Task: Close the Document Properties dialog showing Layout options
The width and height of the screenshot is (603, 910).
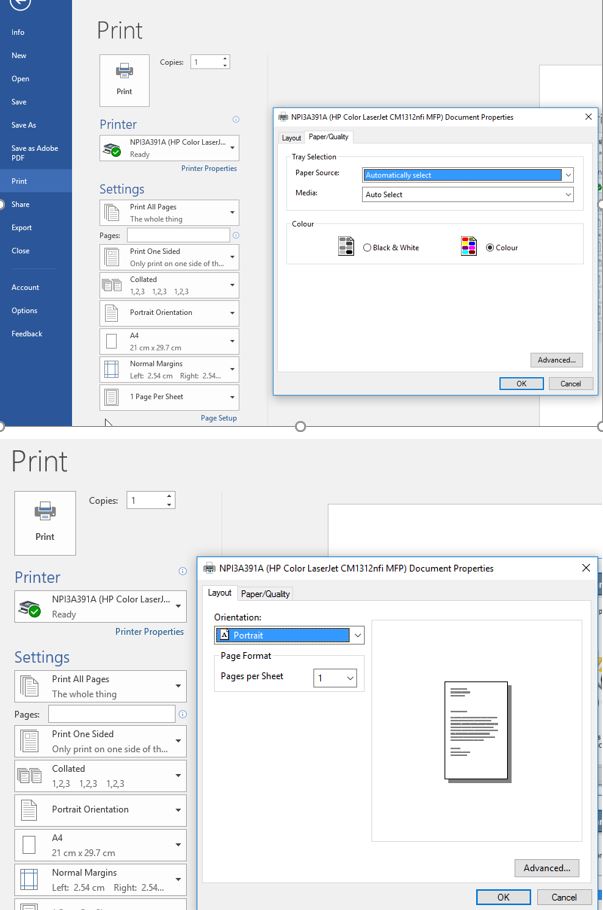Action: (x=586, y=568)
